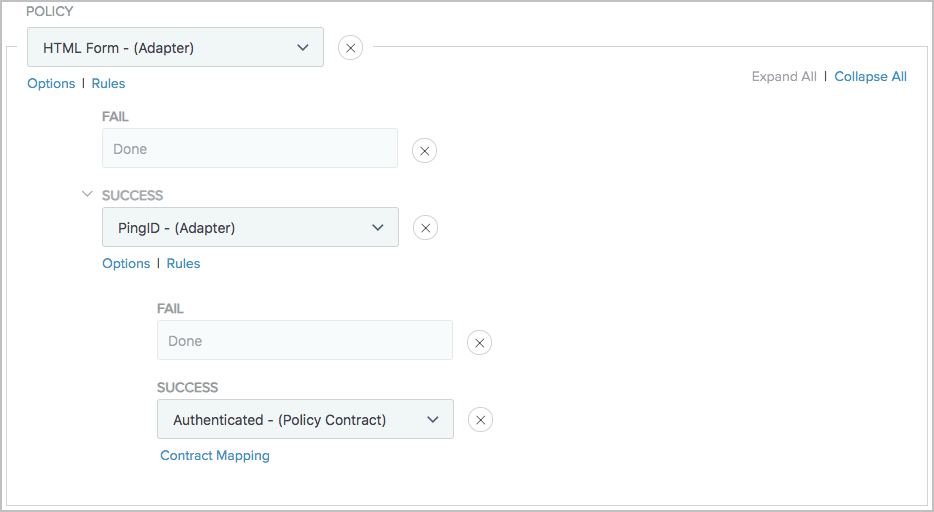Collapse the SUCCESS branch using its chevron
Screen dimensions: 934x512
[87, 195]
